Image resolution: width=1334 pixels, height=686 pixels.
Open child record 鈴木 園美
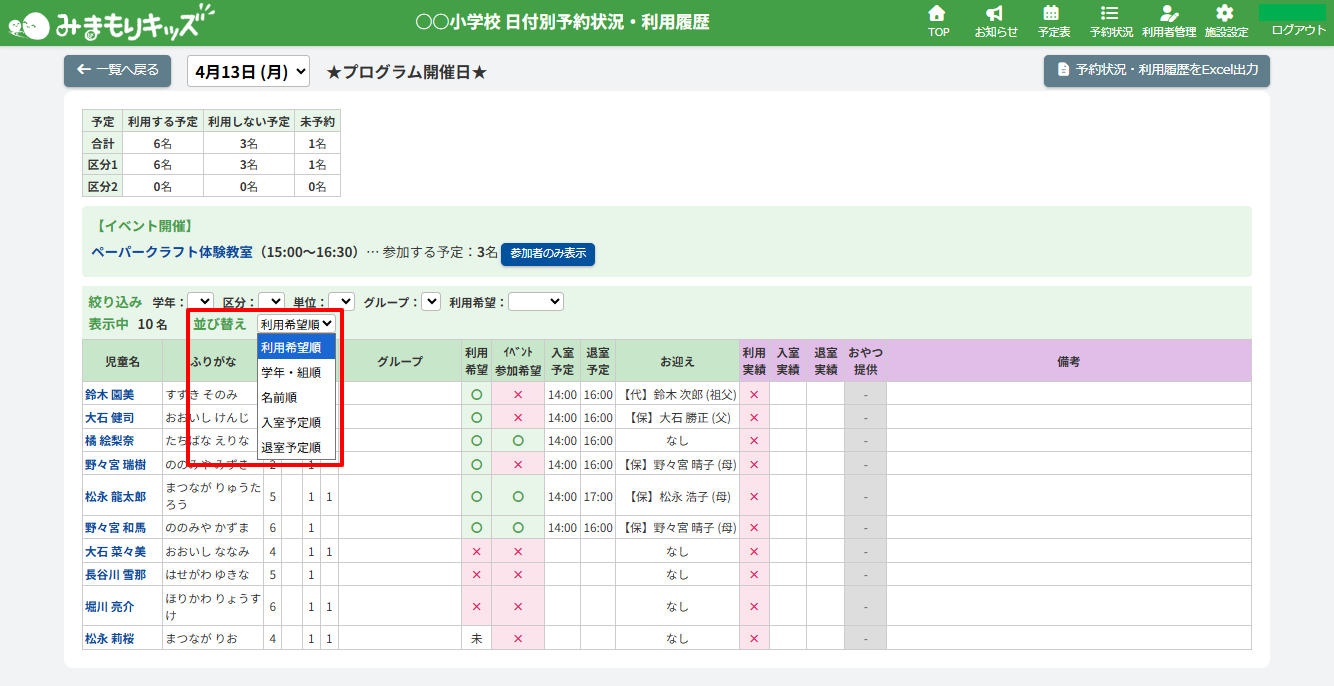pos(109,394)
